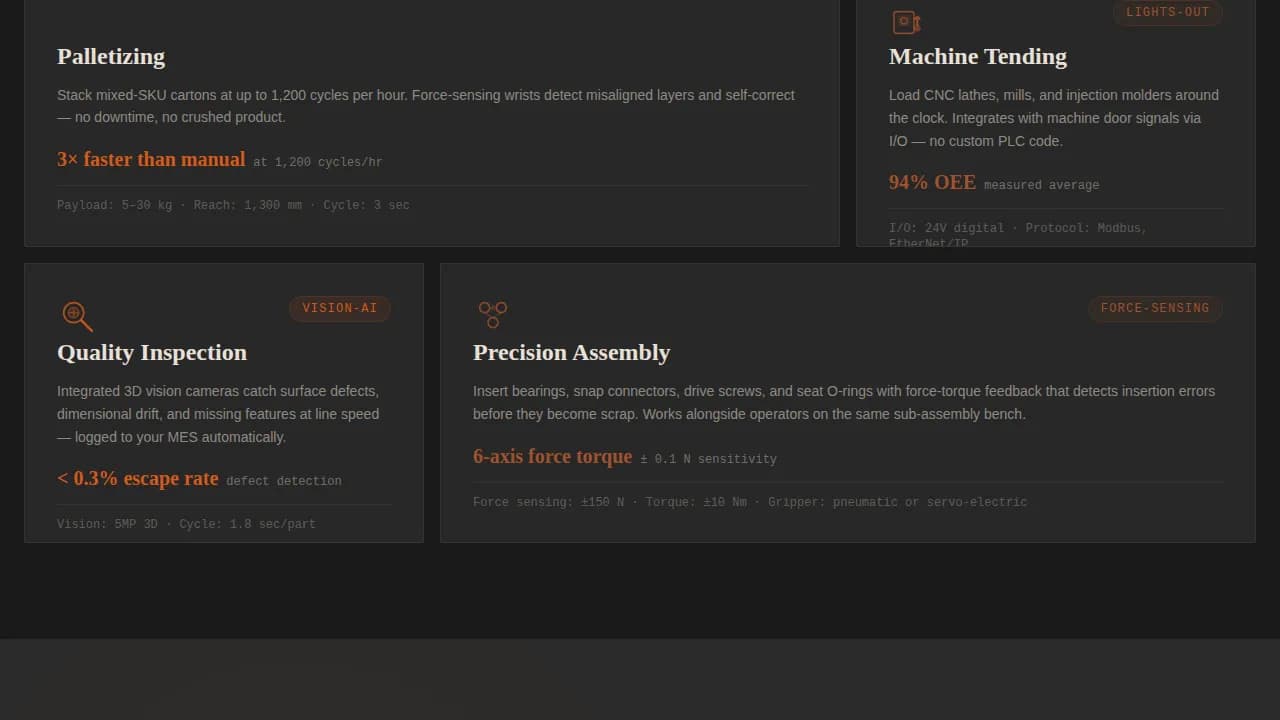Select the Quality Inspection heading
This screenshot has height=720, width=1280.
point(151,353)
